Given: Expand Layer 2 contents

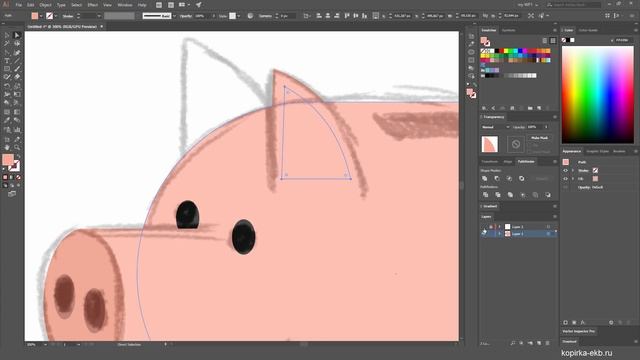Looking at the screenshot, I should 499,227.
